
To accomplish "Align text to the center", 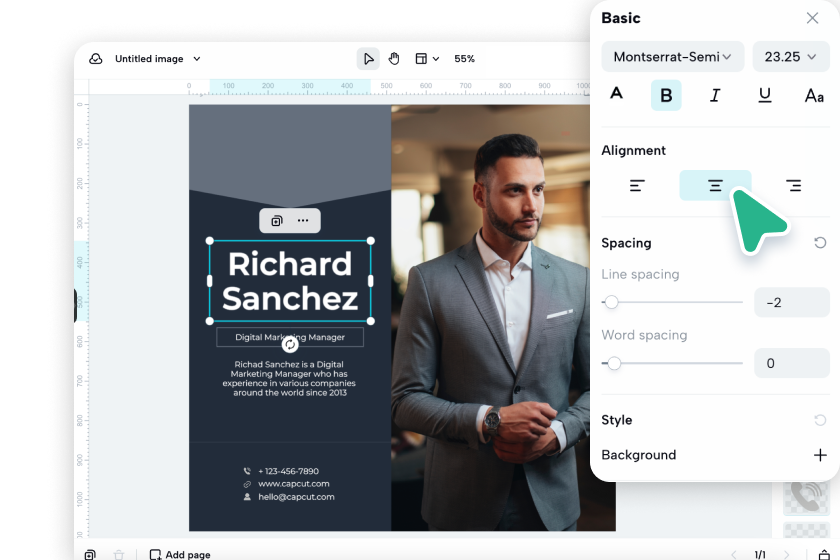I will point(715,185).
